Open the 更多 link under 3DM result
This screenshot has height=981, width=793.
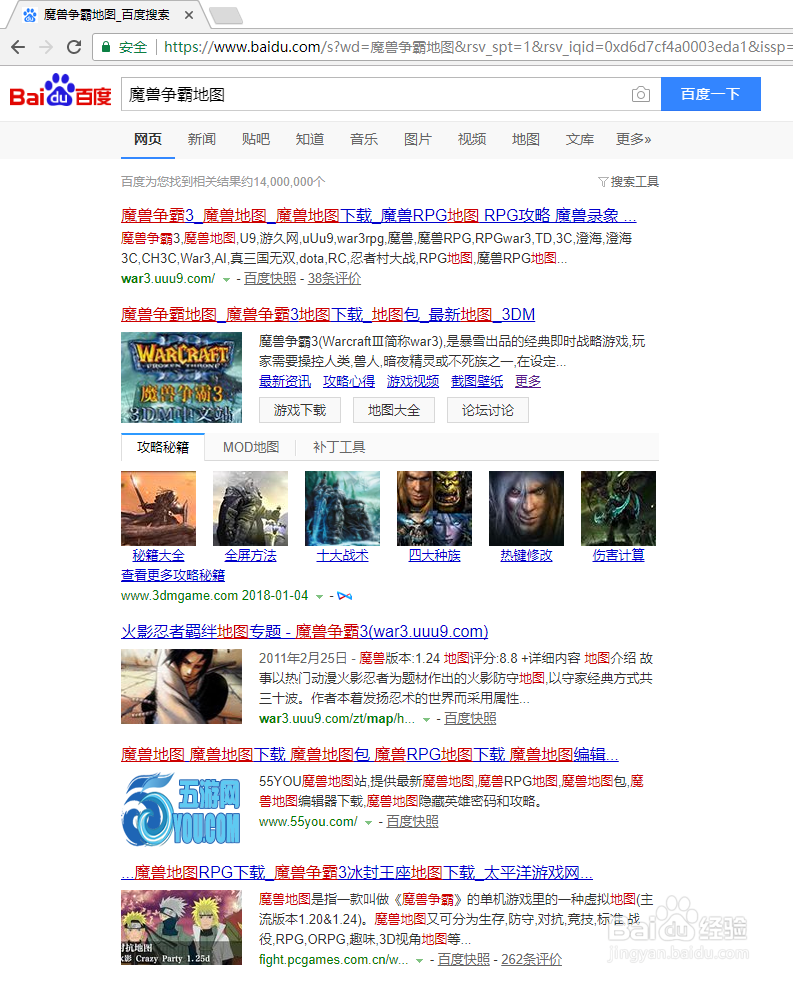coord(528,381)
